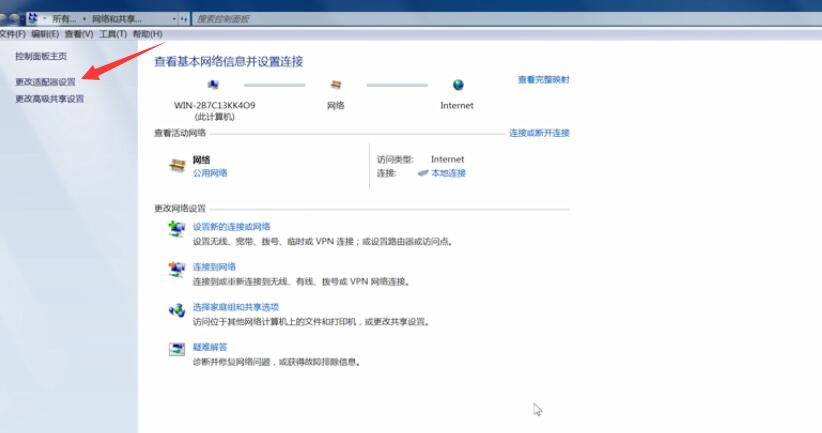Viewport: 822px width, 433px height.
Task: Click the Back navigation button
Action: pyautogui.click(x=4, y=19)
